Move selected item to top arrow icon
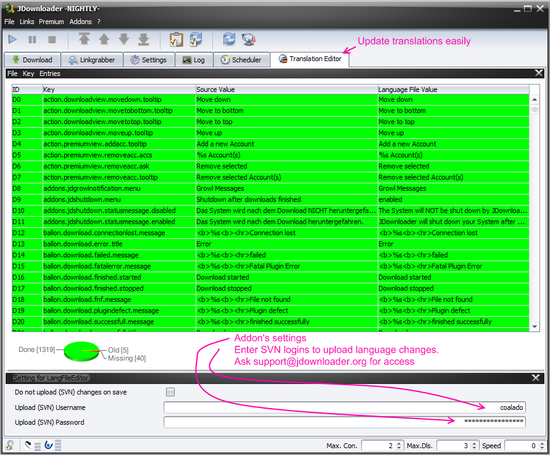Viewport: 550px width, 455px height. click(x=84, y=39)
